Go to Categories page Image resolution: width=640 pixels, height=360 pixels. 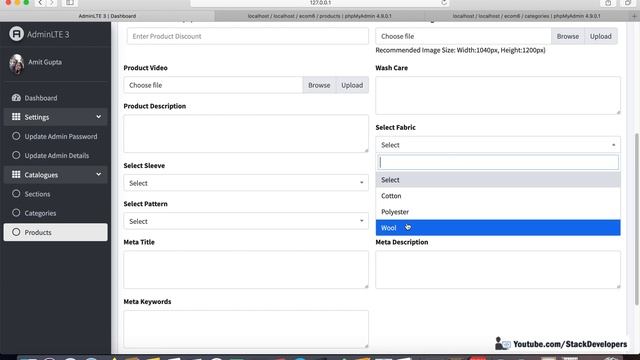56,213
